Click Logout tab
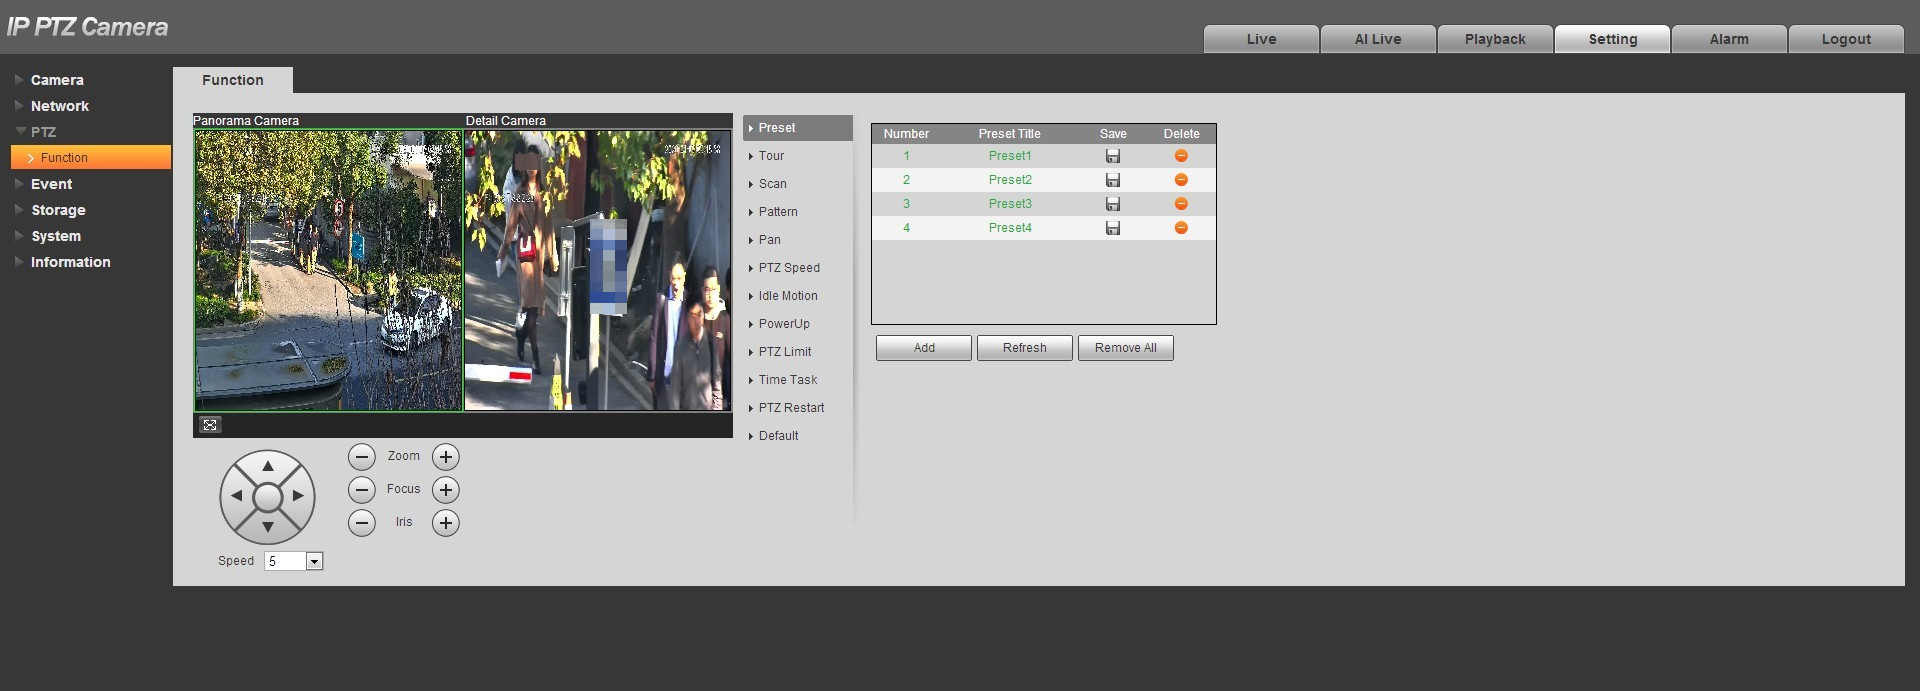This screenshot has width=1920, height=691. pyautogui.click(x=1846, y=39)
